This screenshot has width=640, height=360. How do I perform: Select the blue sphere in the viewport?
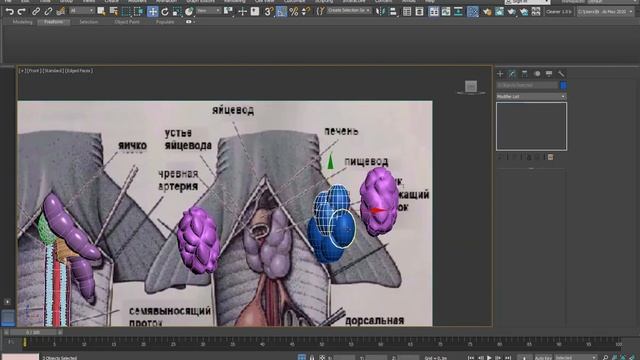[342, 229]
